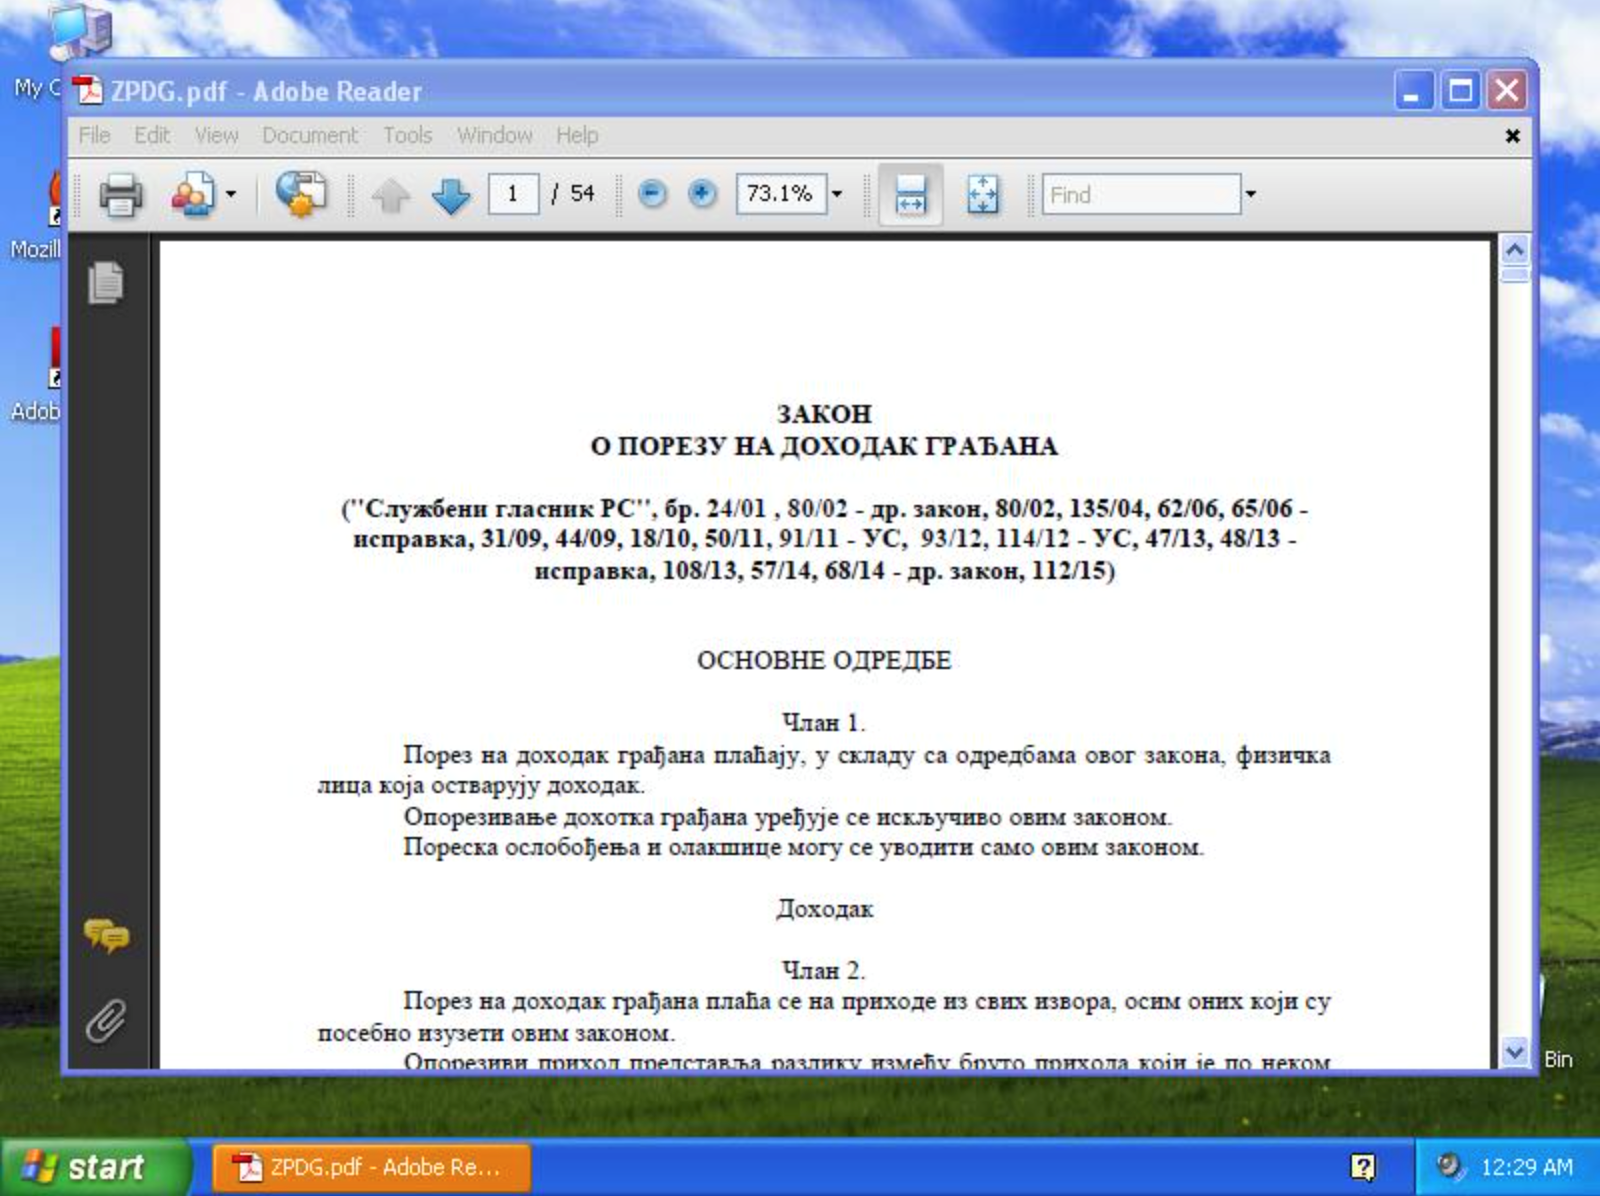
Task: Zoom out using the minus icon
Action: [653, 194]
